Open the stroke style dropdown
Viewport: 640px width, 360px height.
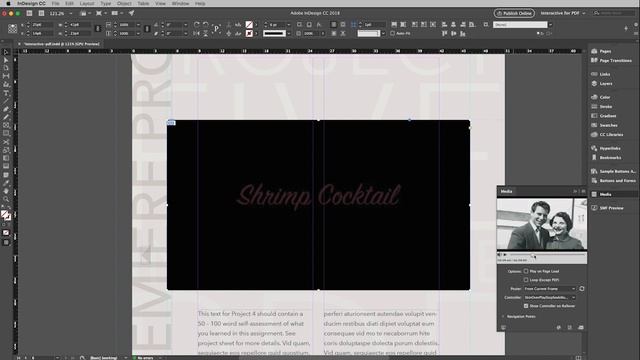click(289, 33)
